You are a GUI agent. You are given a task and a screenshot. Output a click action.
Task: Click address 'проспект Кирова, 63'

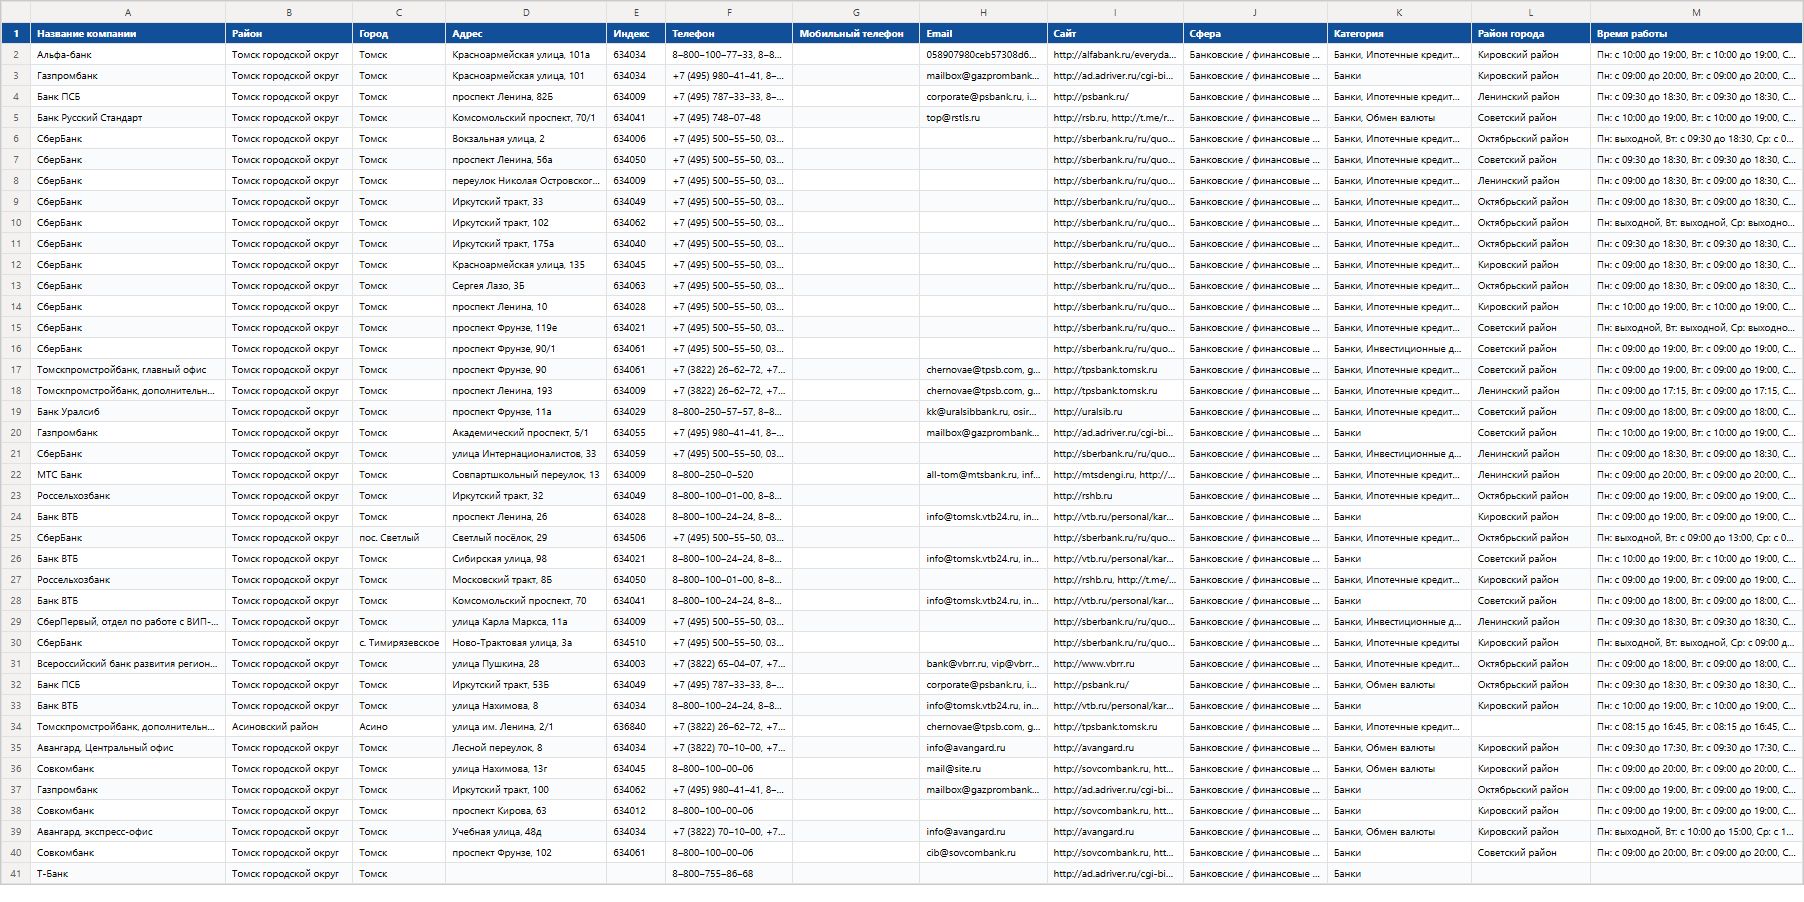[x=526, y=811]
